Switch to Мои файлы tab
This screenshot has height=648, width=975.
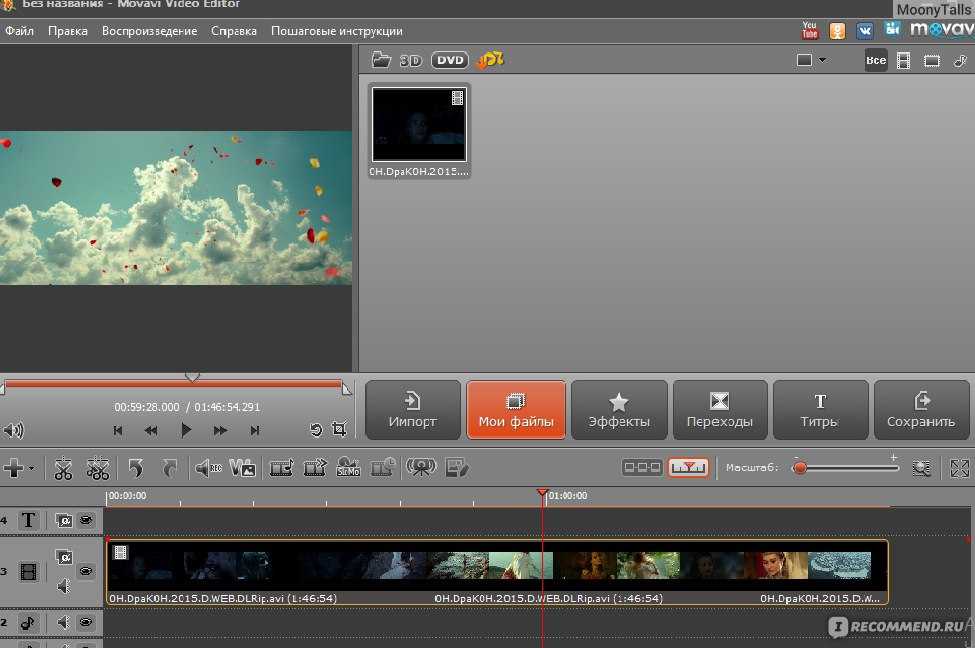click(516, 410)
